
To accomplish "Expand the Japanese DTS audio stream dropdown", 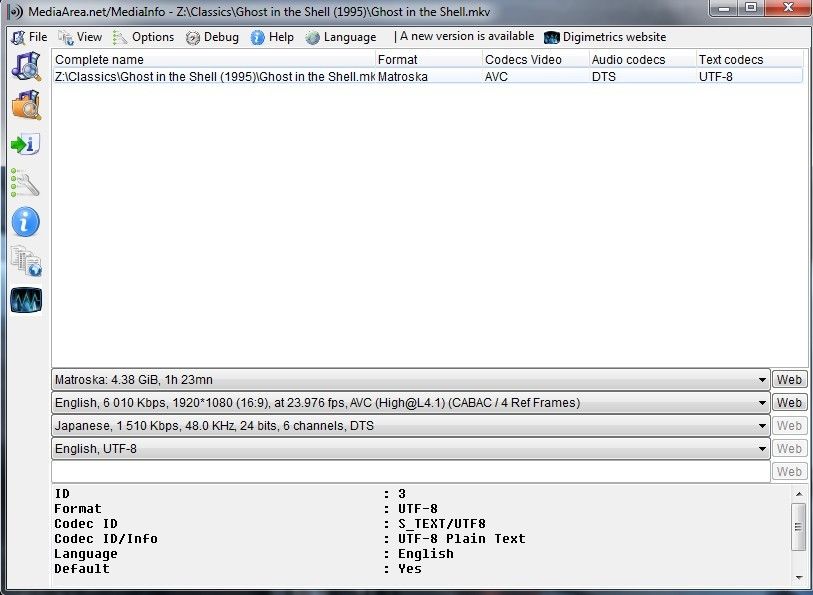I will 762,426.
